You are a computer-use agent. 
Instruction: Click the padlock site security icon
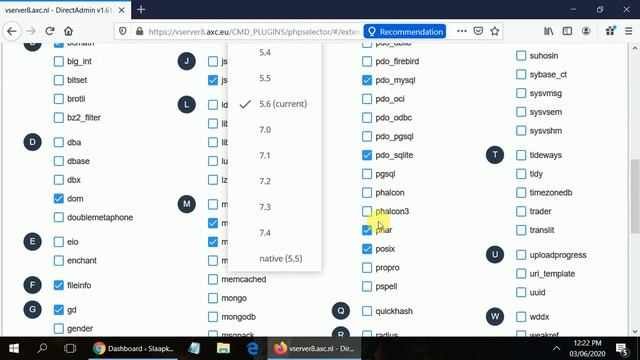point(139,31)
